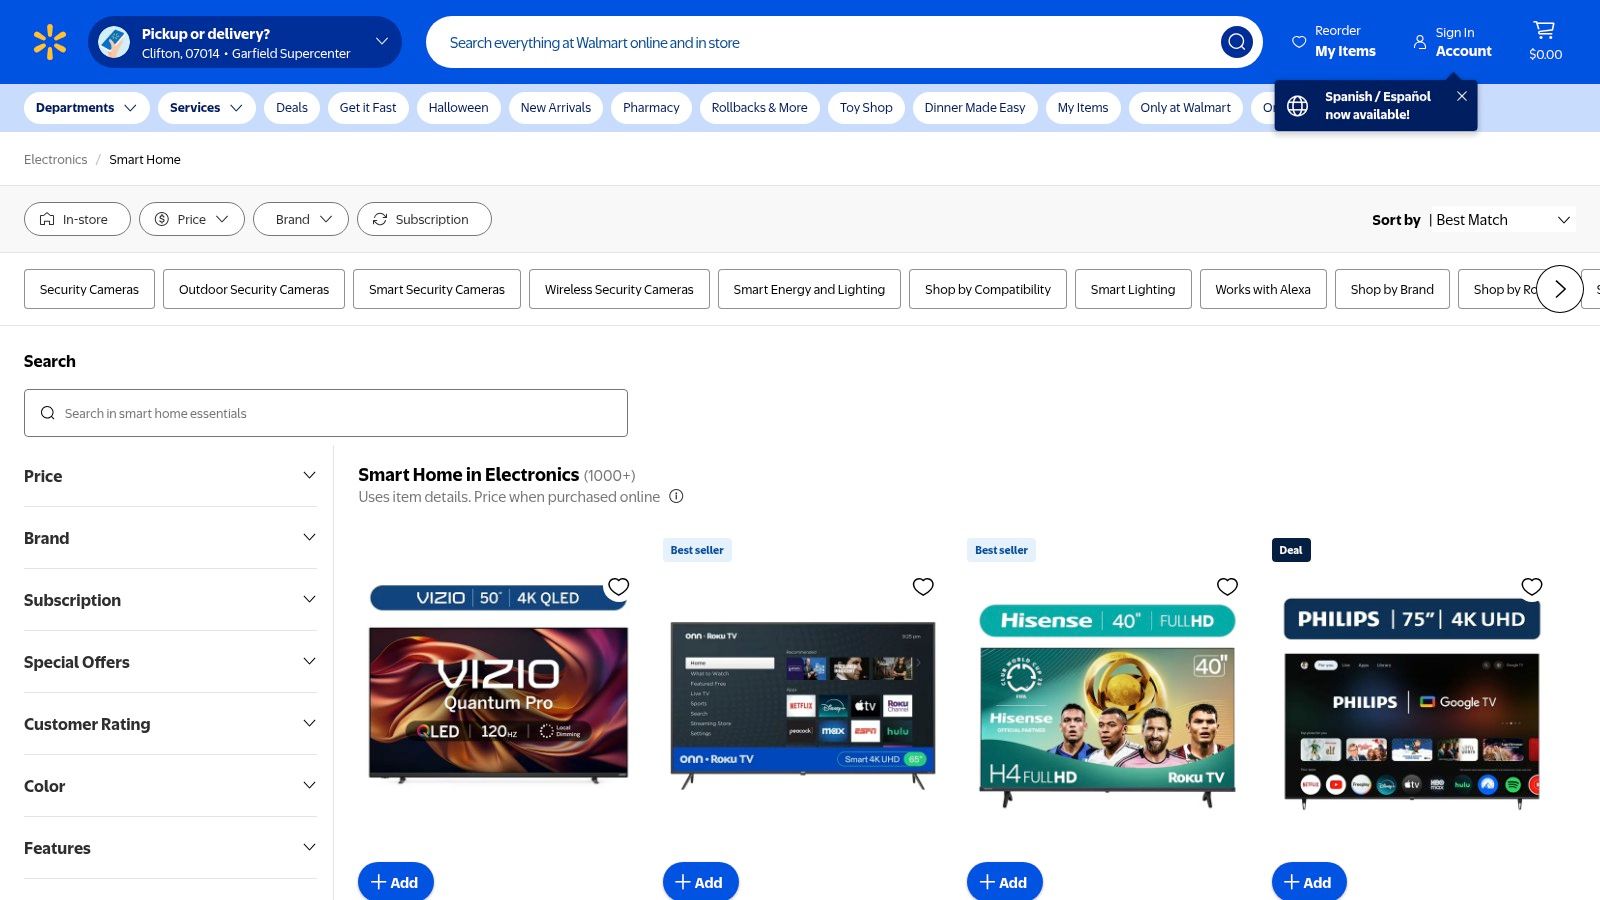The height and width of the screenshot is (900, 1600).
Task: Select the Halloween nav item
Action: coord(458,108)
